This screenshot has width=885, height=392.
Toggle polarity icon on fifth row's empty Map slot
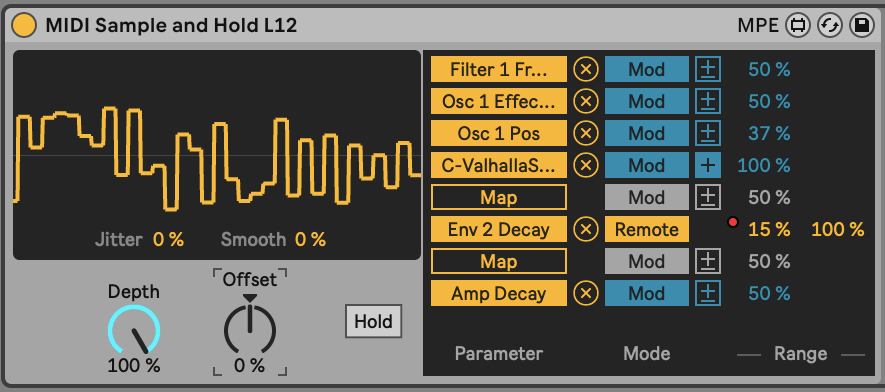click(708, 197)
